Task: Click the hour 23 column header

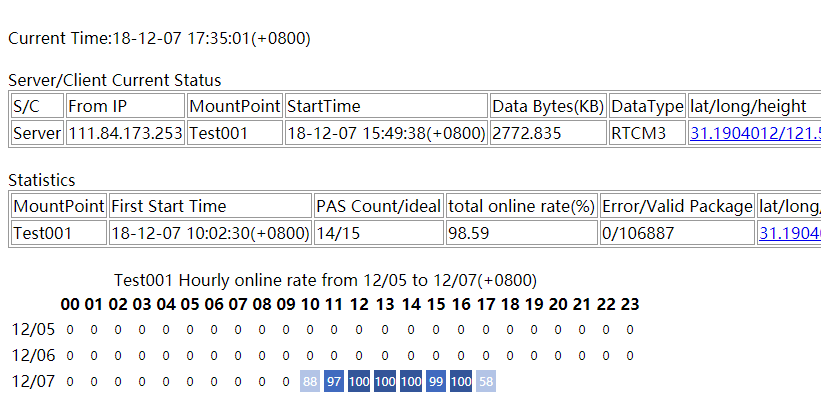Action: click(630, 304)
